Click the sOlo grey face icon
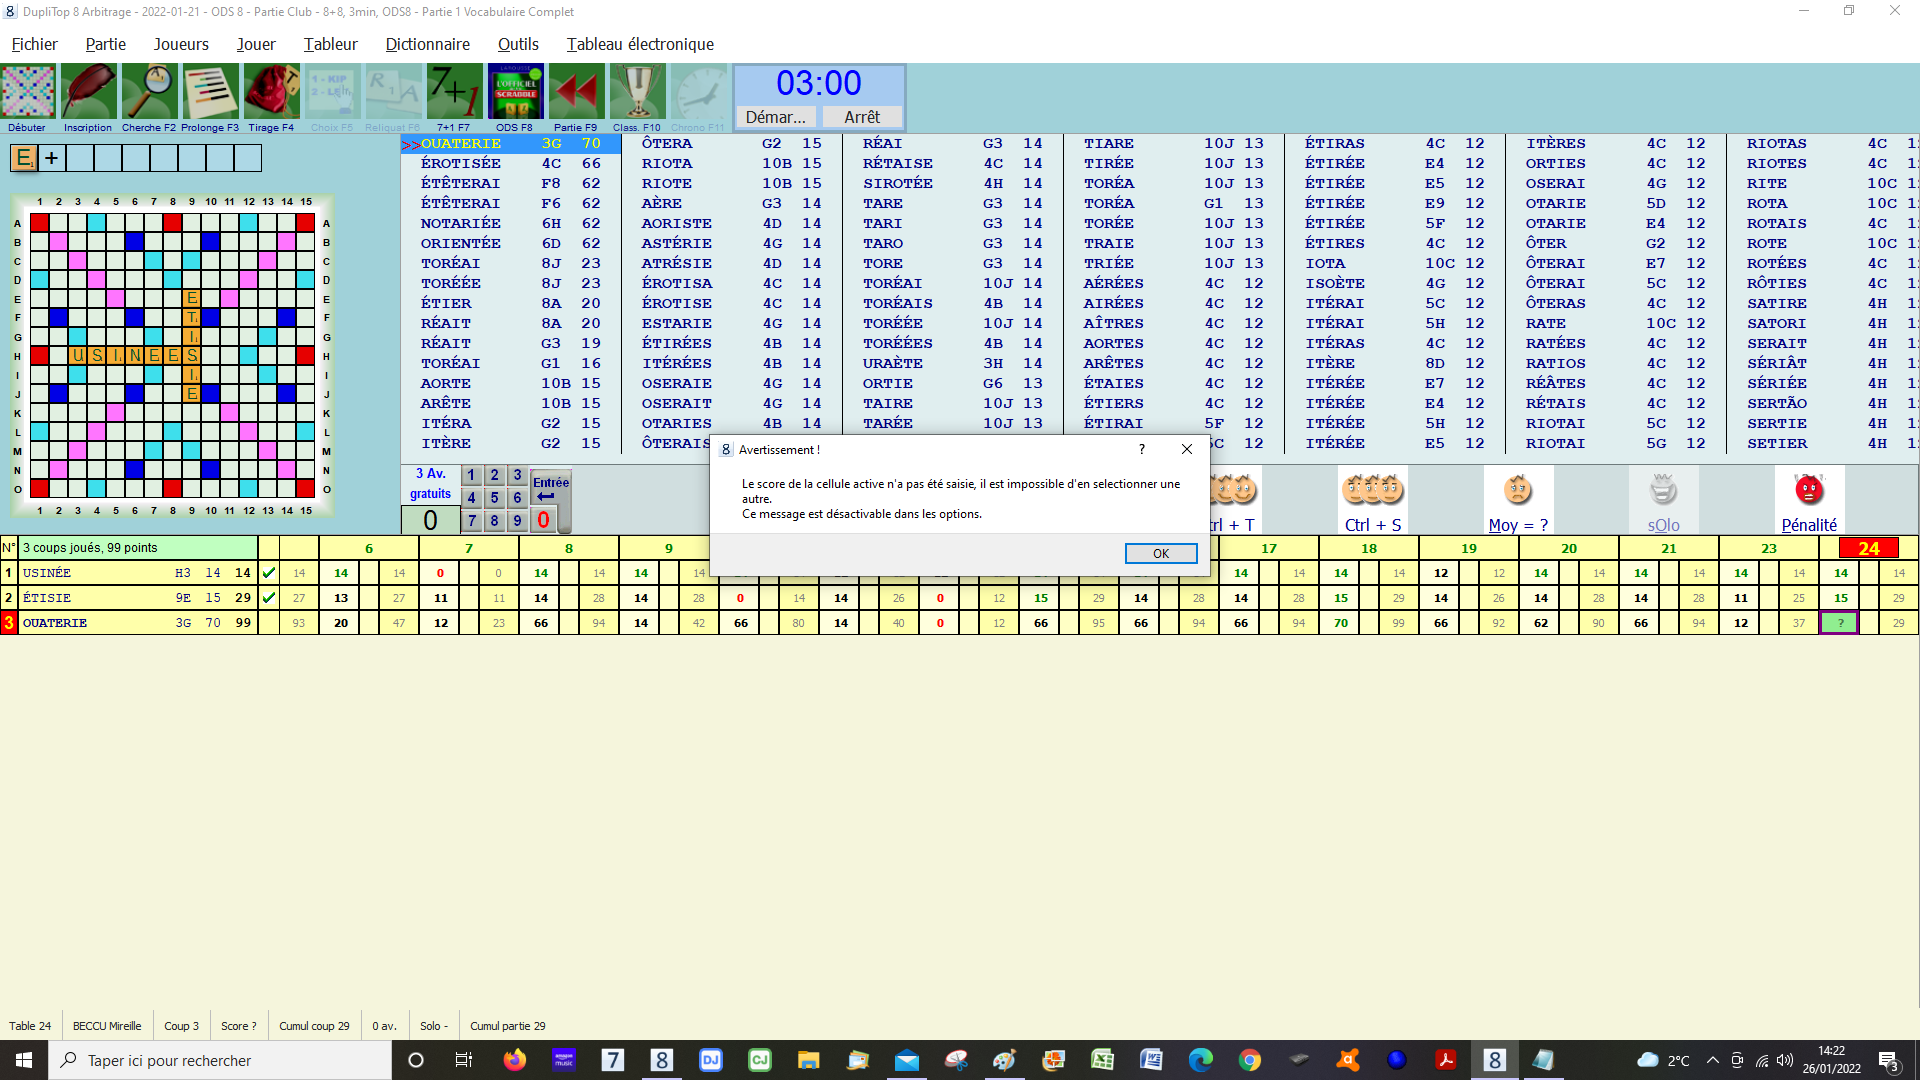The image size is (1920, 1080). click(x=1663, y=491)
